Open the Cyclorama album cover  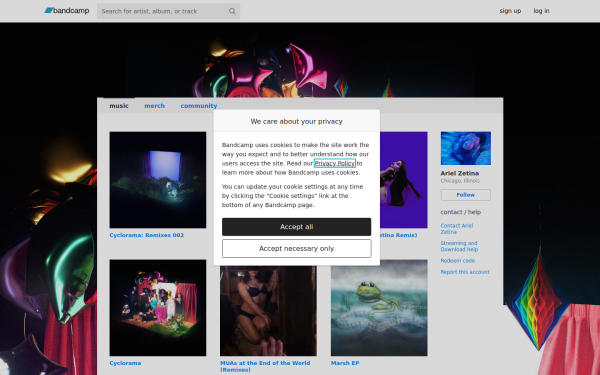[158, 308]
